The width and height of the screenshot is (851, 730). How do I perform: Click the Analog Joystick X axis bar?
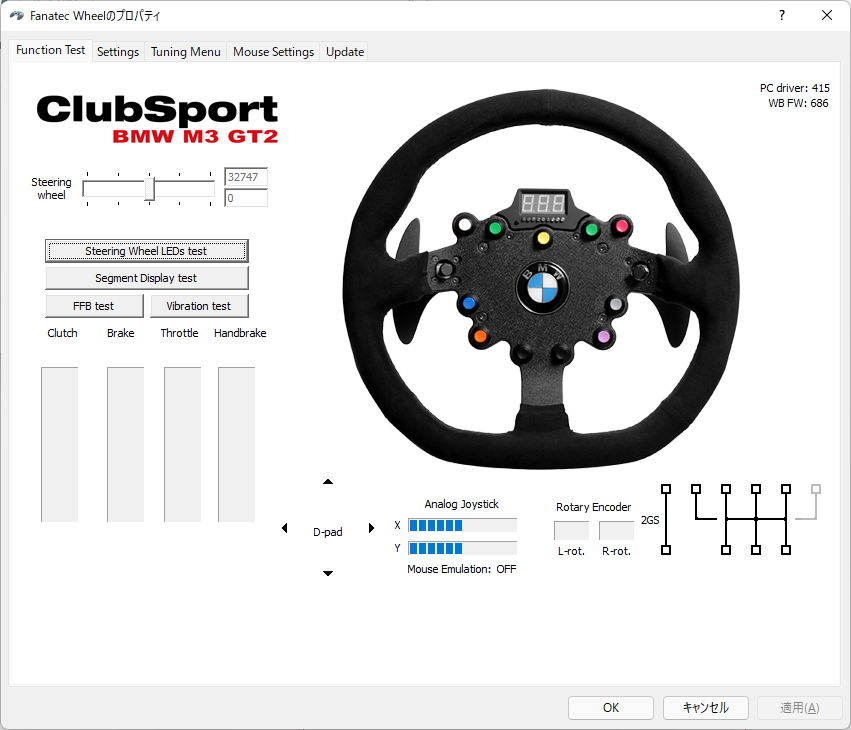click(462, 525)
